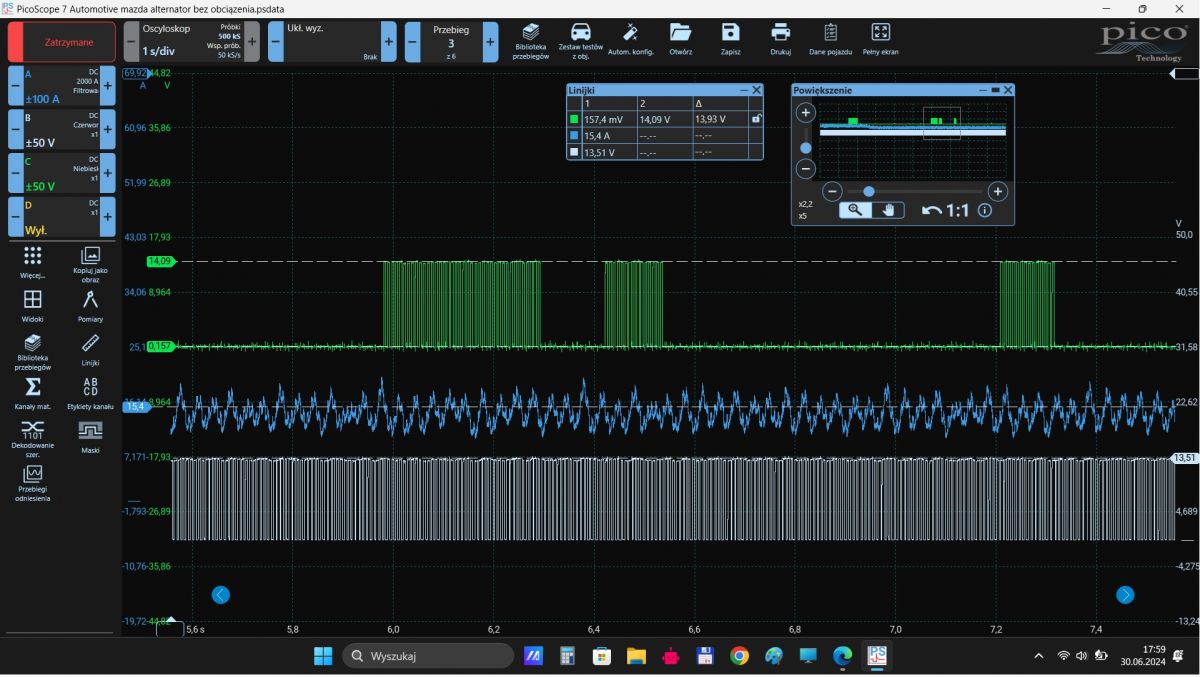Open the Maski masks tool
The width and height of the screenshot is (1200, 677).
pyautogui.click(x=90, y=435)
